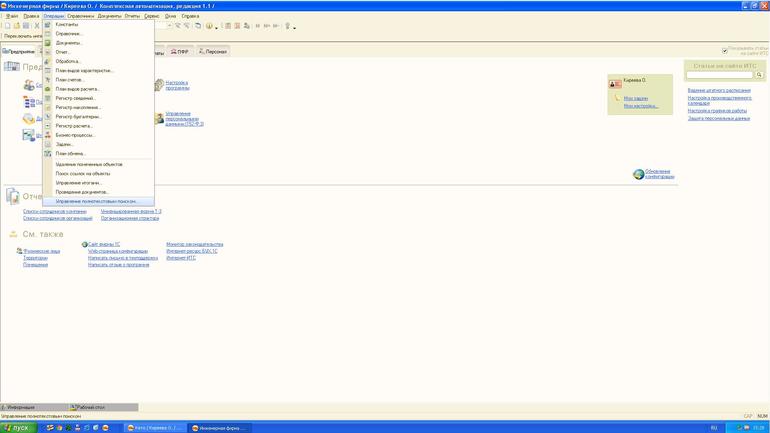Open the Справочники menu in menu bar
770x433 pixels.
80,16
